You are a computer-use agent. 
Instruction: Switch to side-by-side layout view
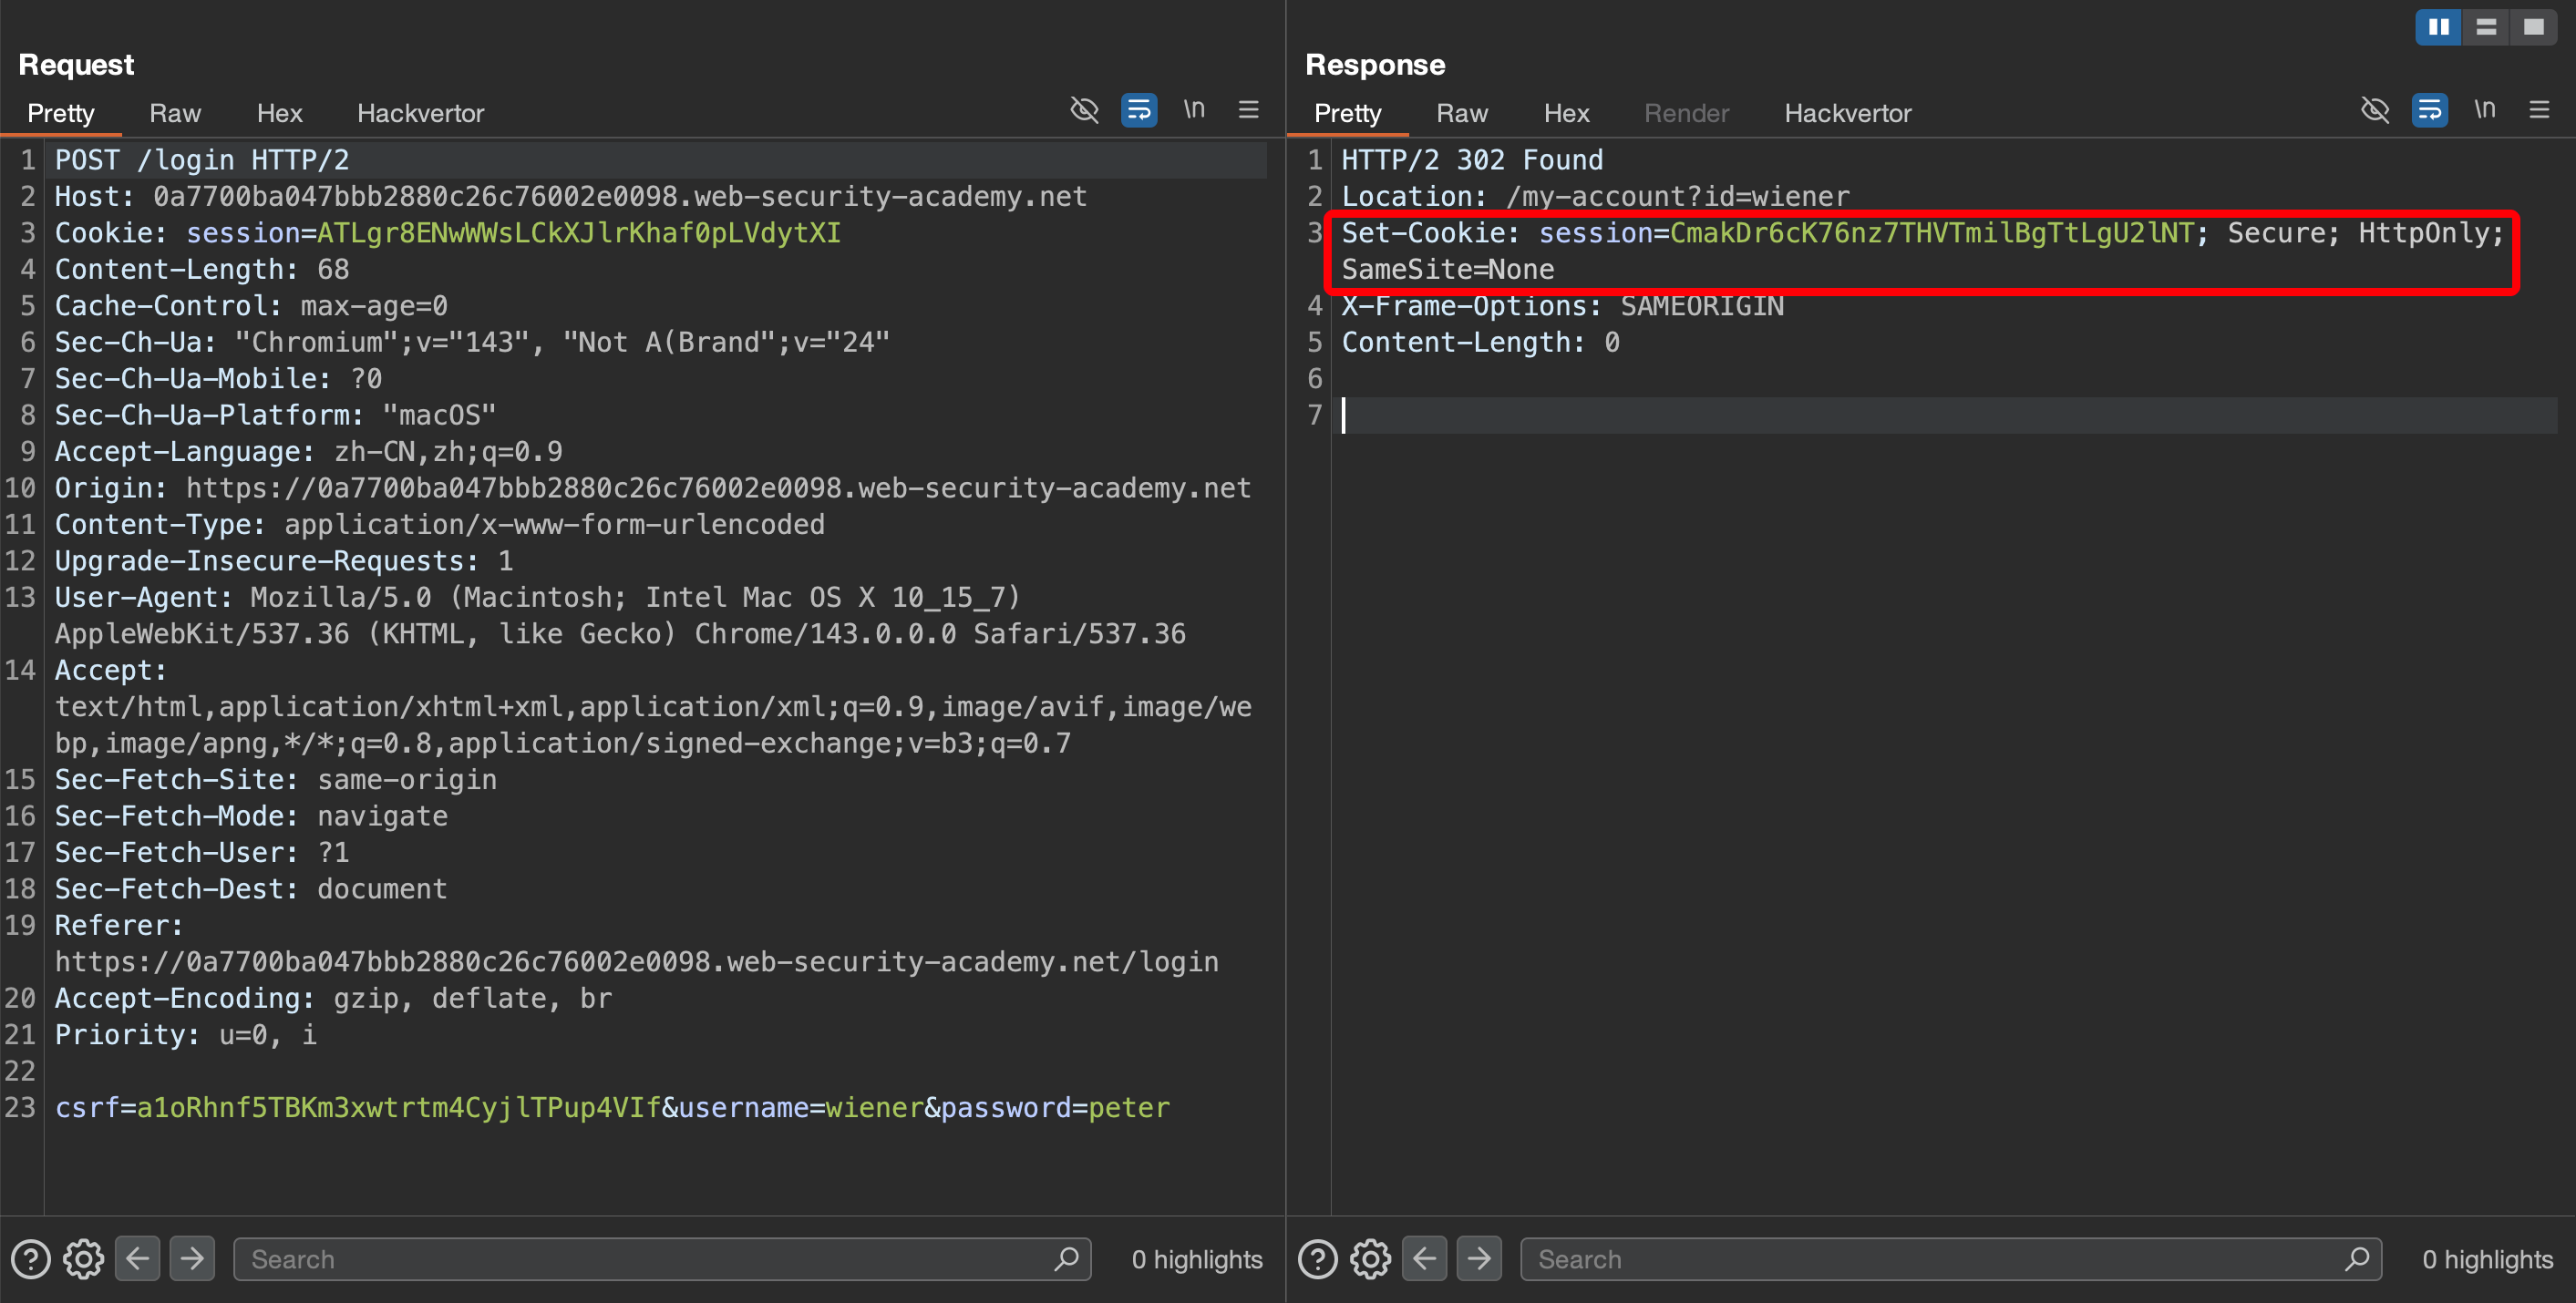[2439, 27]
